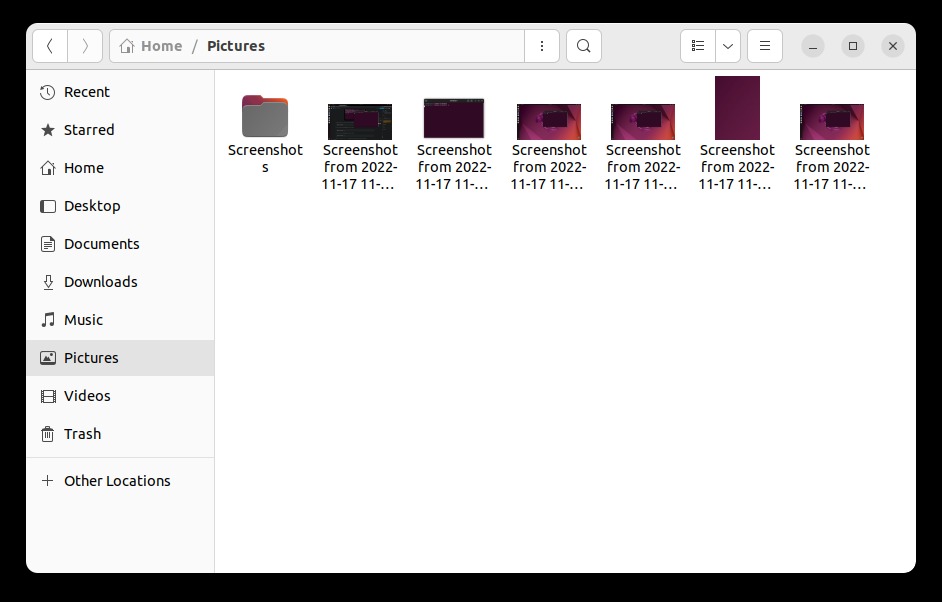
Task: Go back with the back arrow
Action: click(49, 46)
